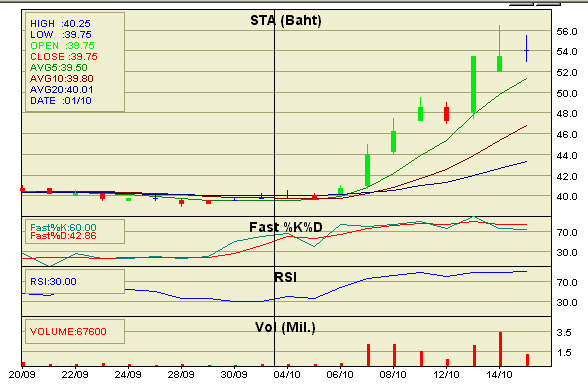This screenshot has height=388, width=588.
Task: Click the 52.0 price axis label
Action: 567,73
